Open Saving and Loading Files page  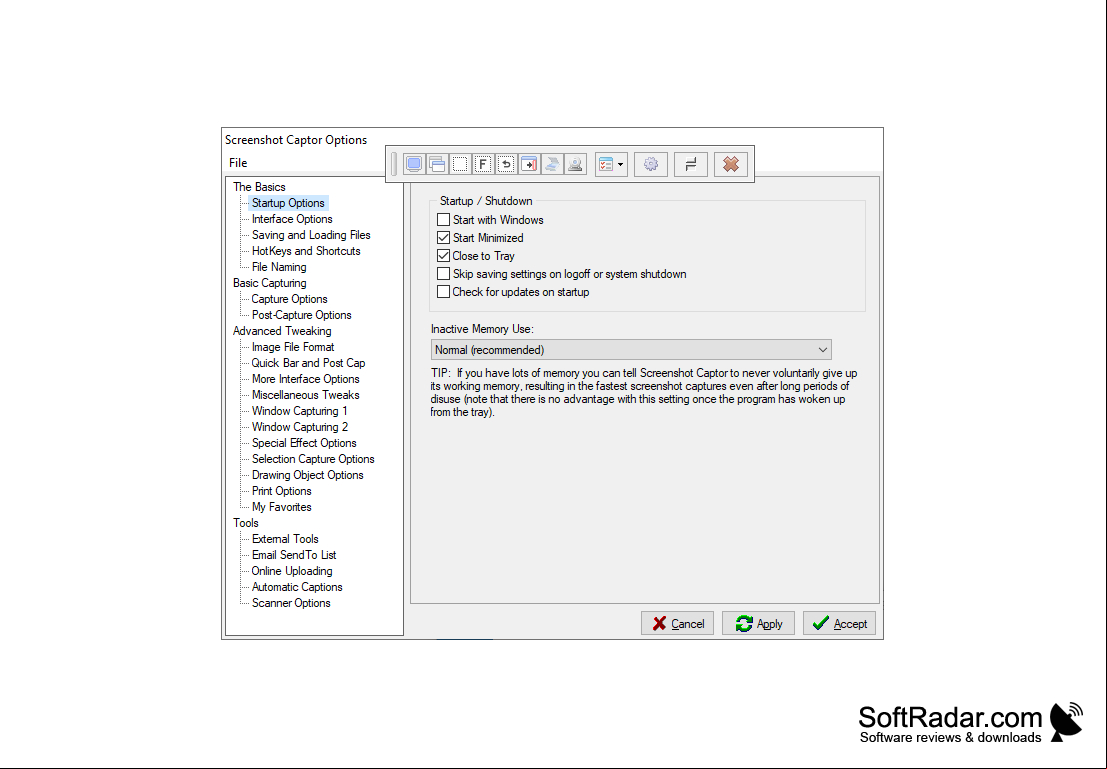[x=311, y=235]
